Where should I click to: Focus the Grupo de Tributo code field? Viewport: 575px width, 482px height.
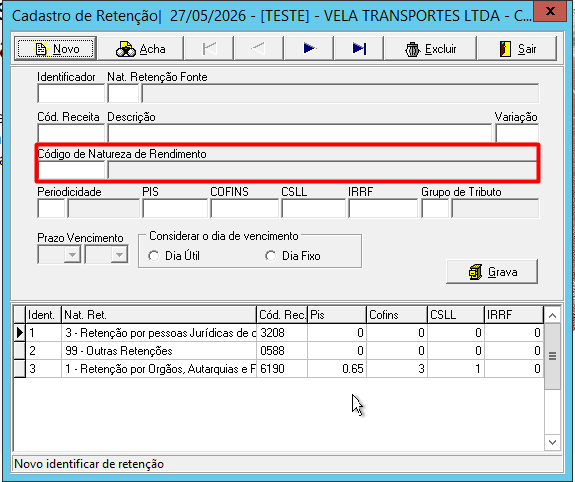435,208
